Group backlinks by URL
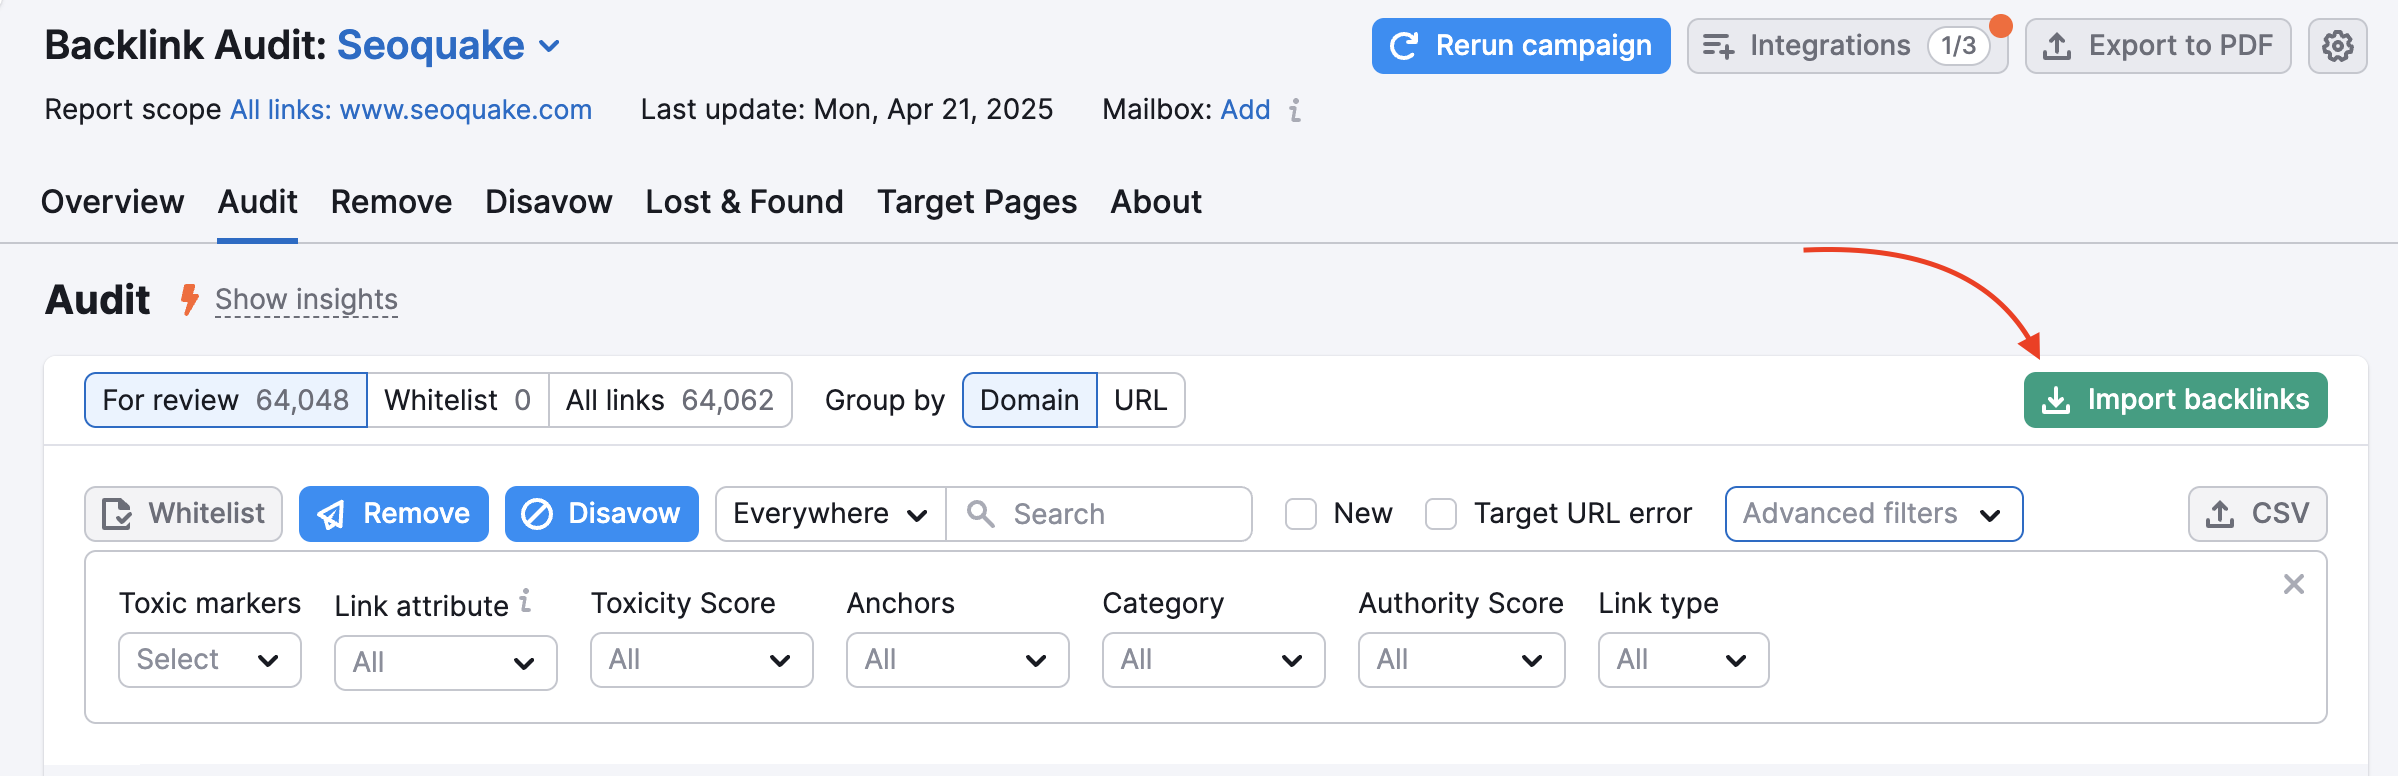2398x776 pixels. pos(1140,400)
